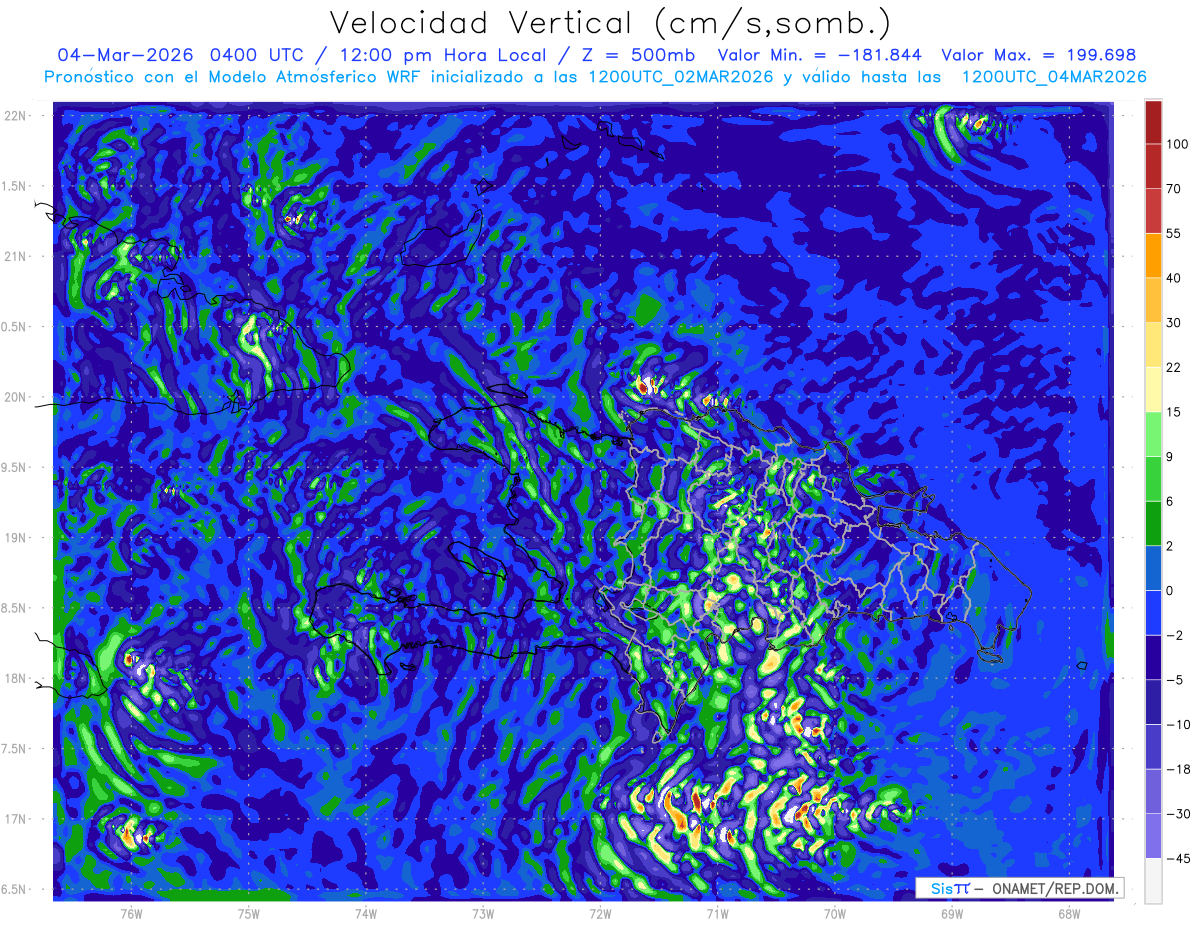Click the "73W" longitude label
This screenshot has width=1200, height=927.
(x=483, y=913)
